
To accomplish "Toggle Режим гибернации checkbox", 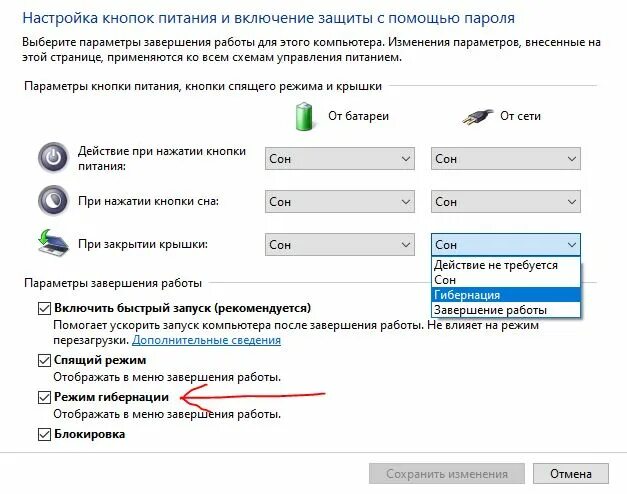I will pyautogui.click(x=43, y=398).
